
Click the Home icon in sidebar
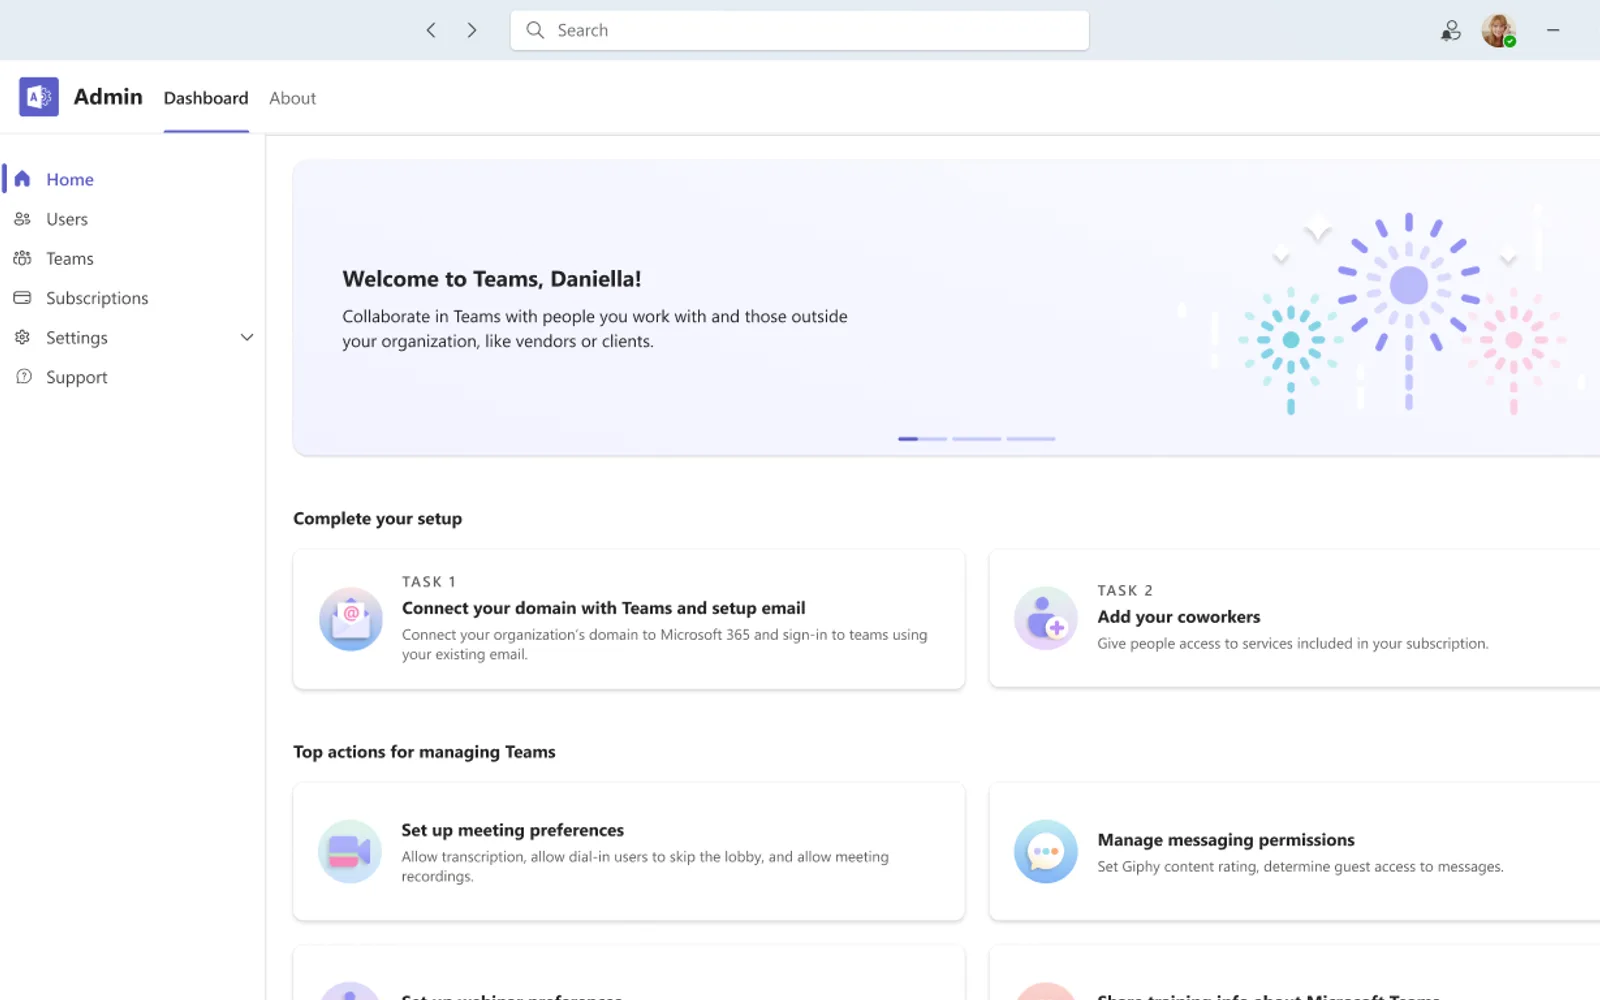pyautogui.click(x=22, y=179)
